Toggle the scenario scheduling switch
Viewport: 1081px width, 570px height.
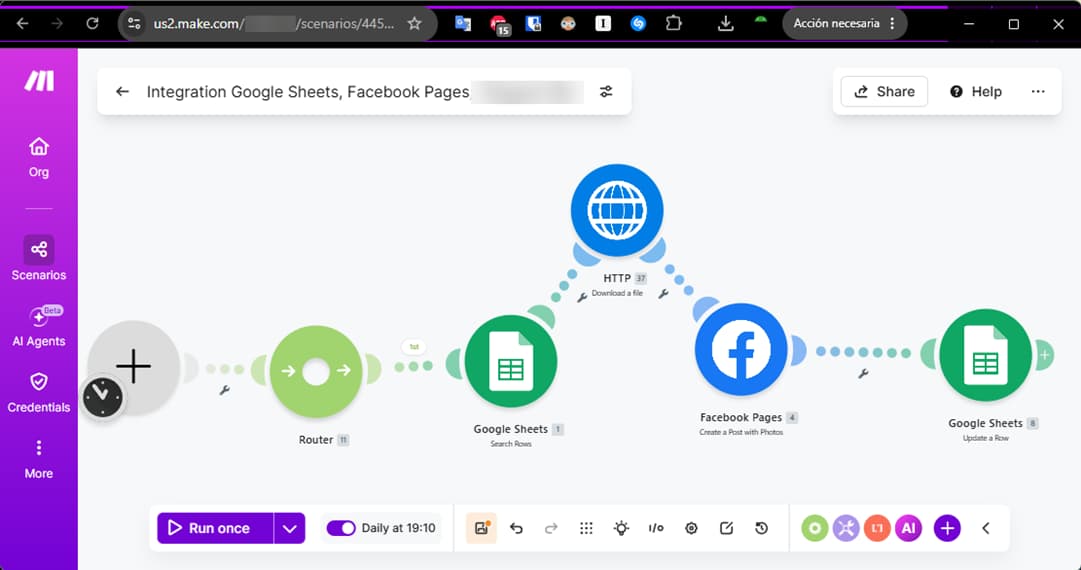click(x=341, y=528)
